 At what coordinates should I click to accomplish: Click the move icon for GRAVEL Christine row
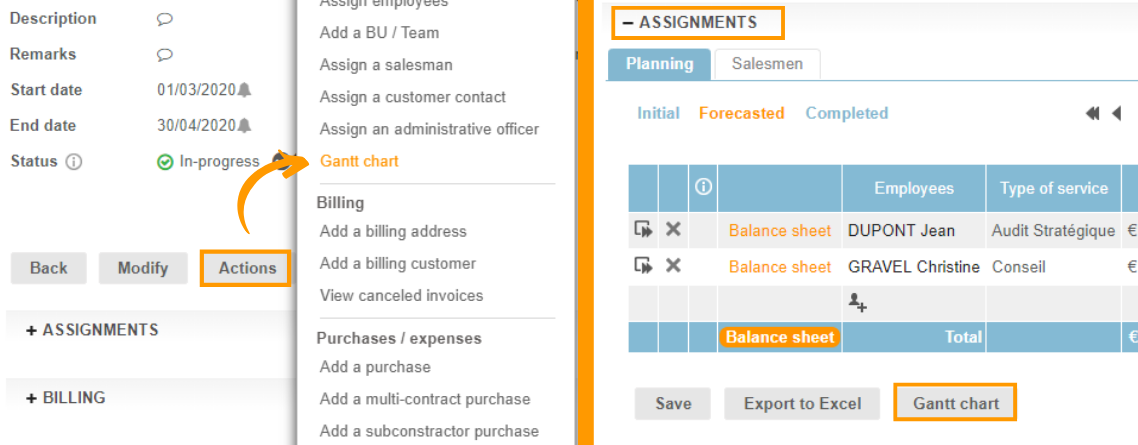click(643, 266)
